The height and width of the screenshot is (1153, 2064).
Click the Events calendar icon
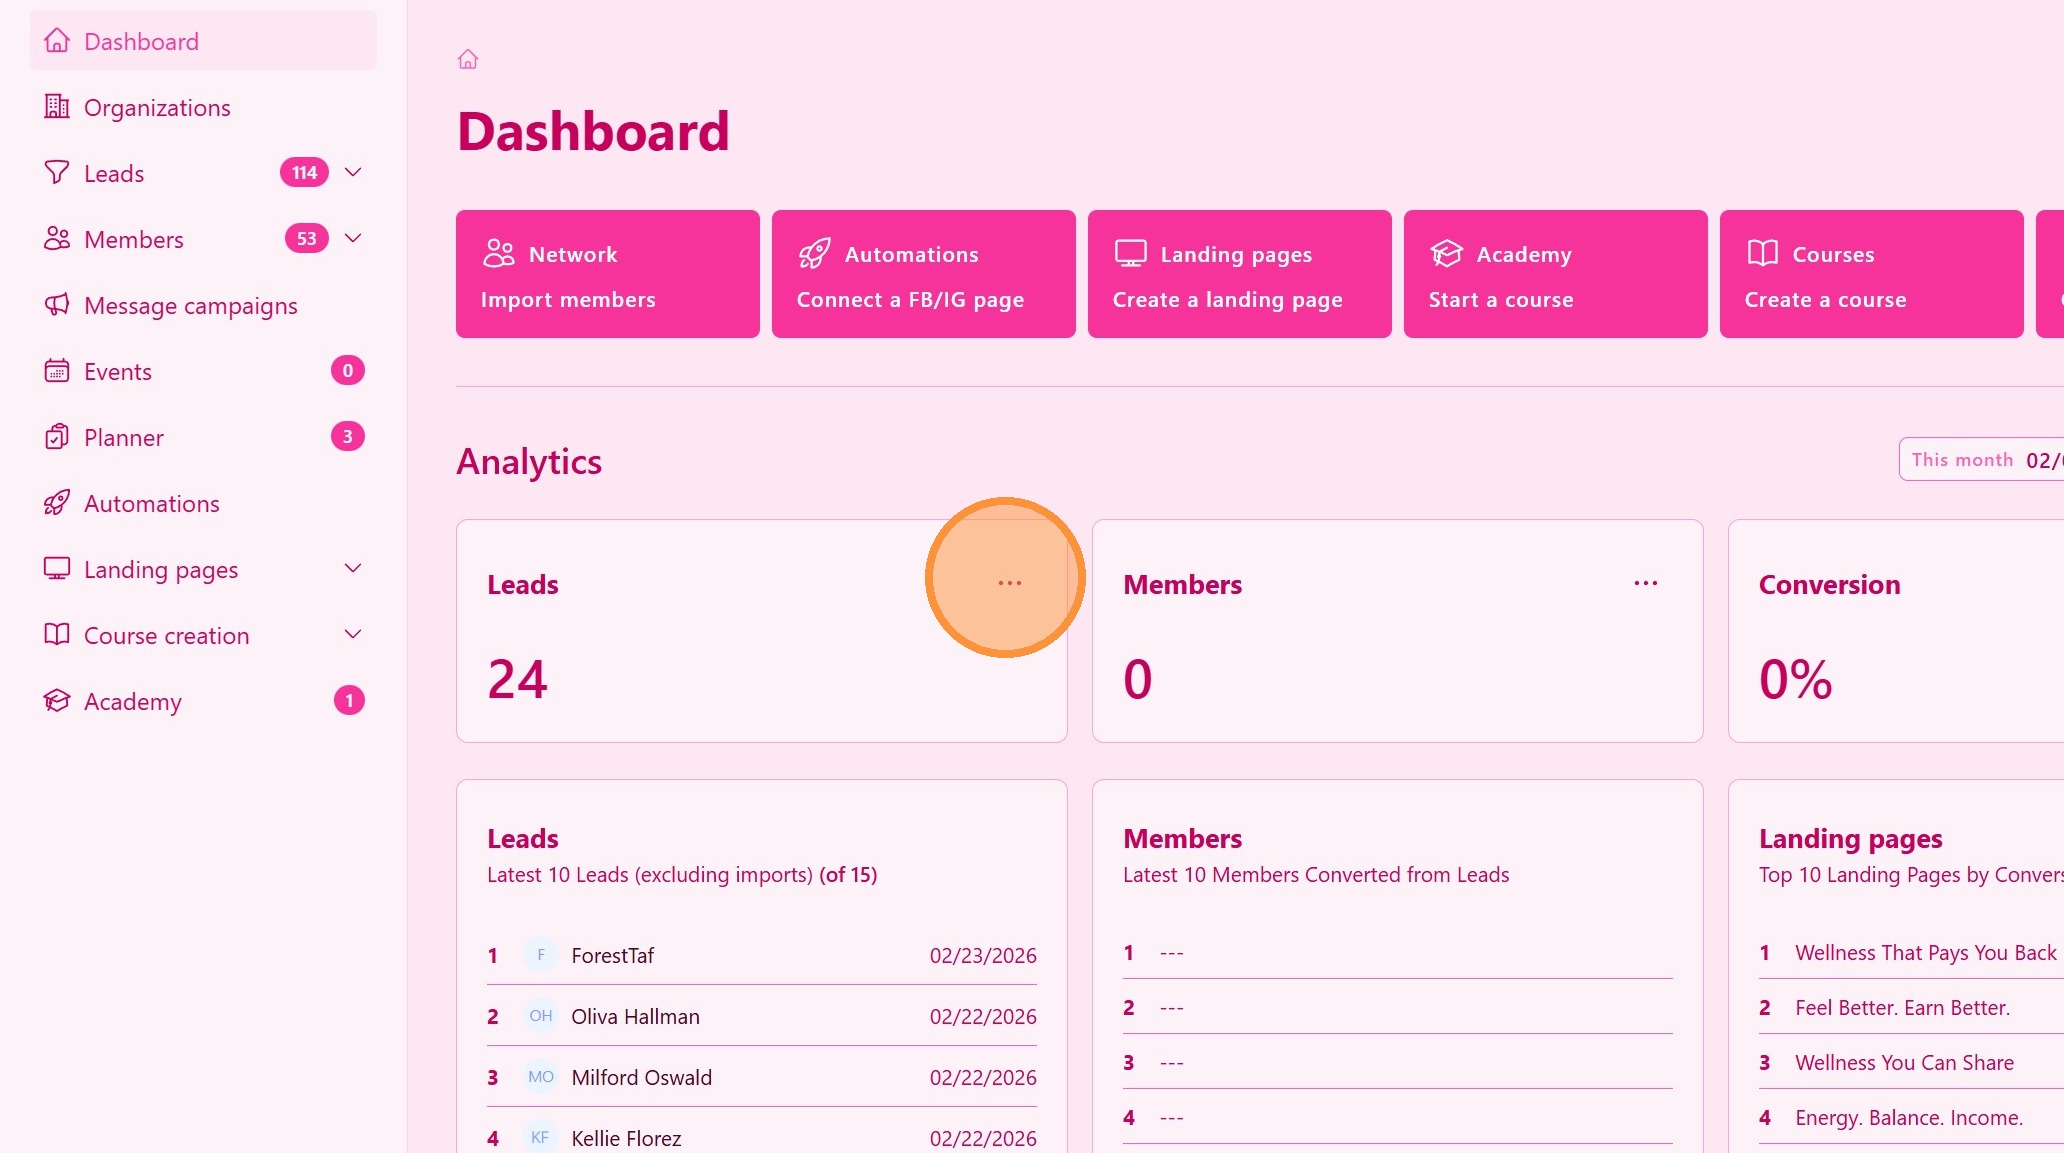tap(57, 371)
